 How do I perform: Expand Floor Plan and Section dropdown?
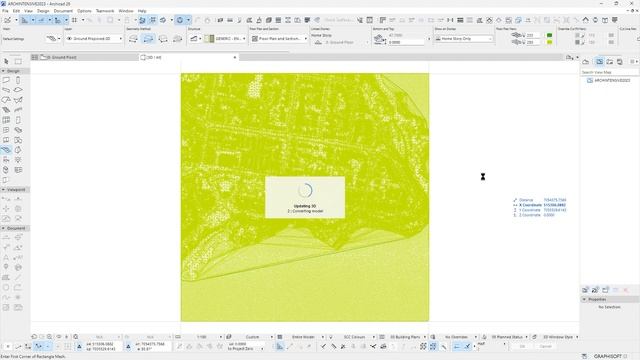tap(279, 38)
